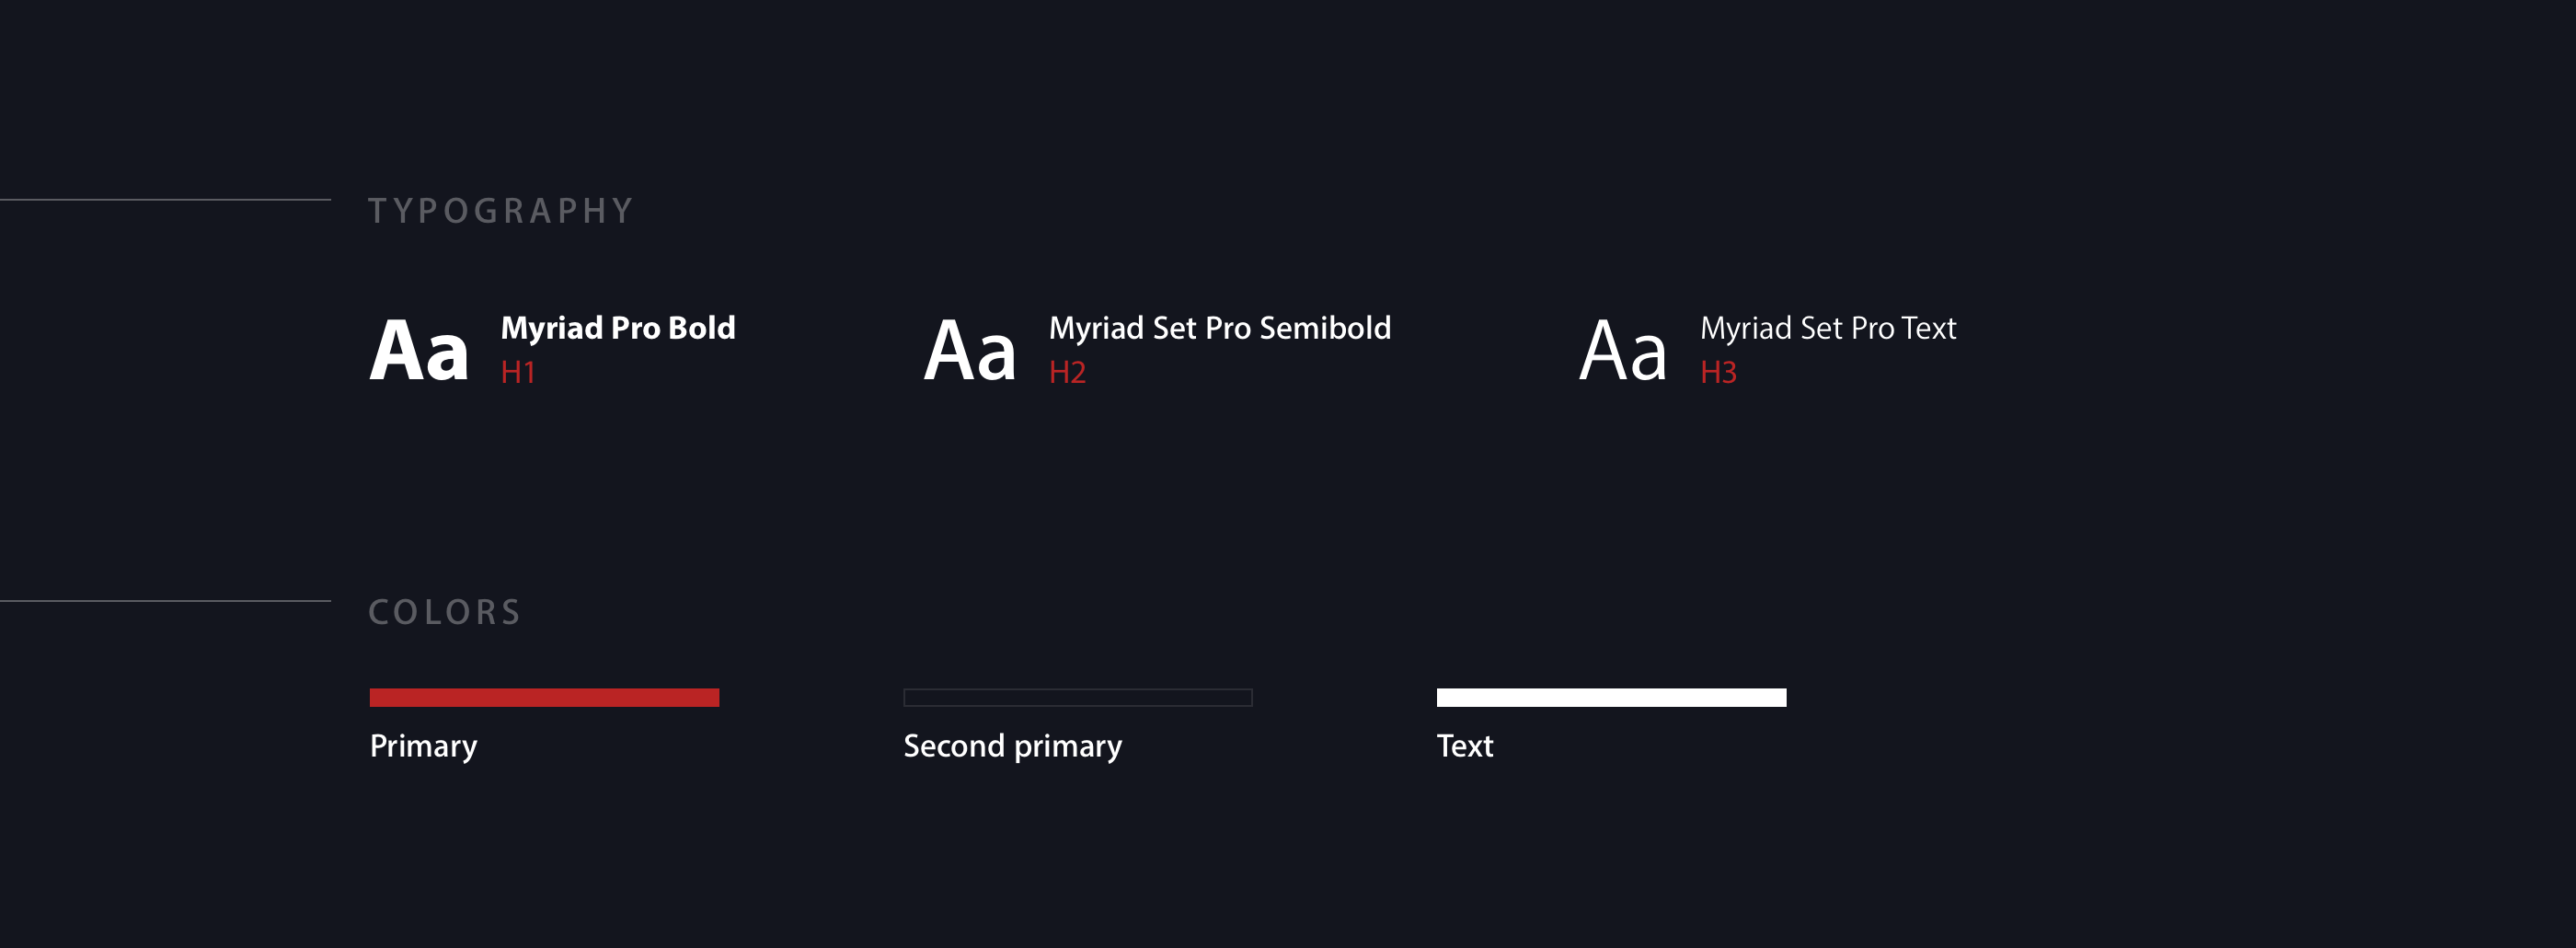2576x948 pixels.
Task: Click the Second primary label text
Action: [1012, 746]
